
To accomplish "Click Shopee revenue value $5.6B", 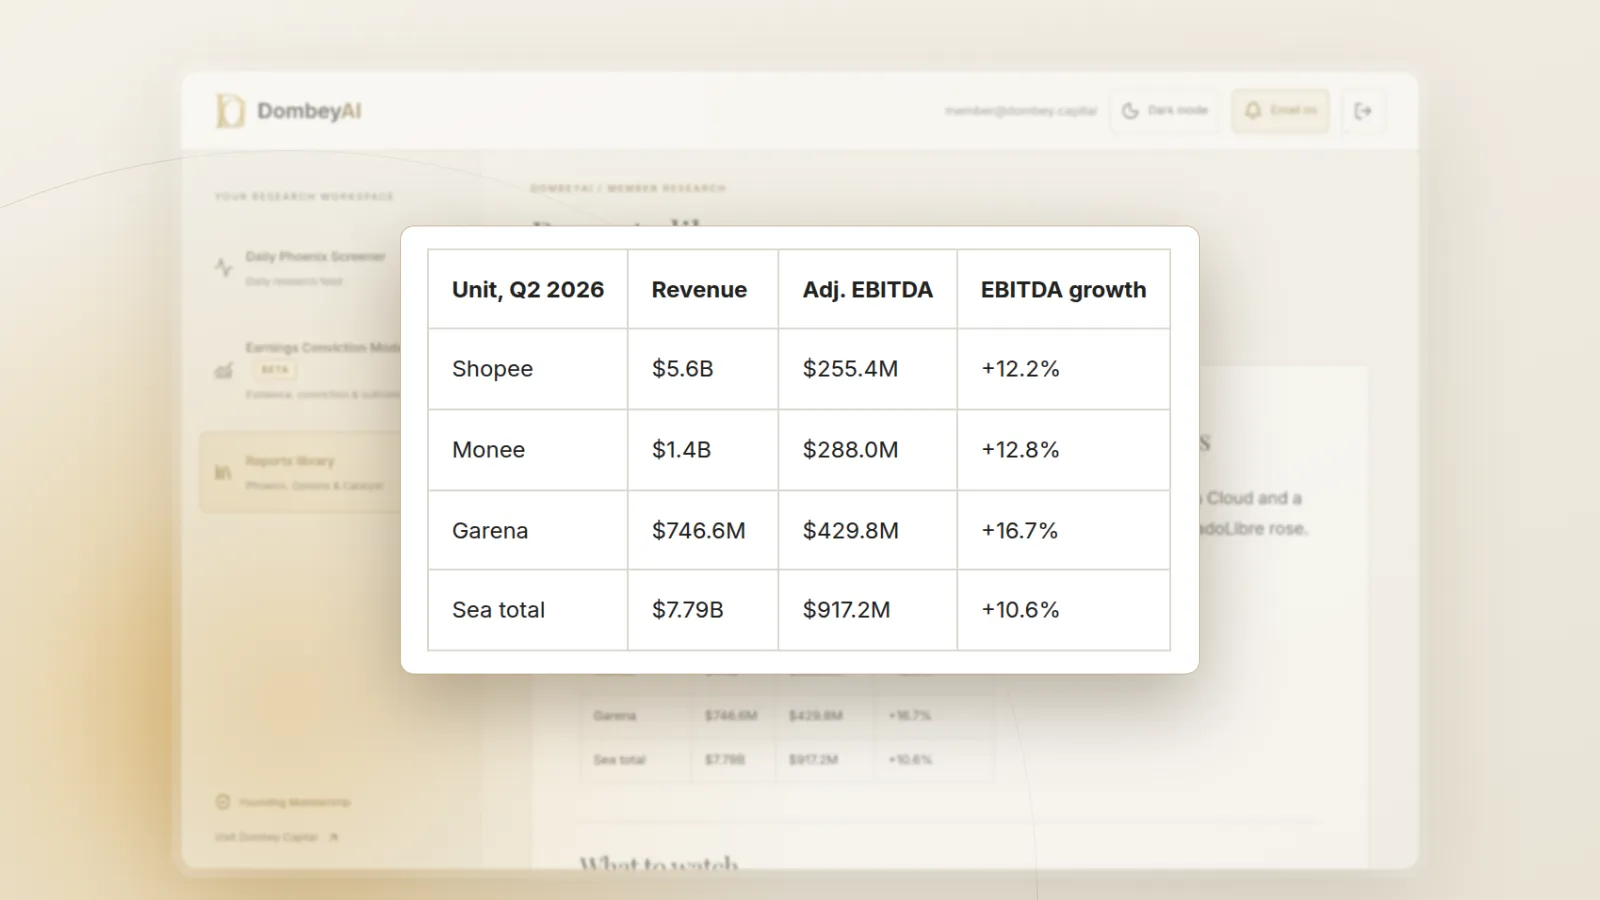I will pyautogui.click(x=683, y=369).
